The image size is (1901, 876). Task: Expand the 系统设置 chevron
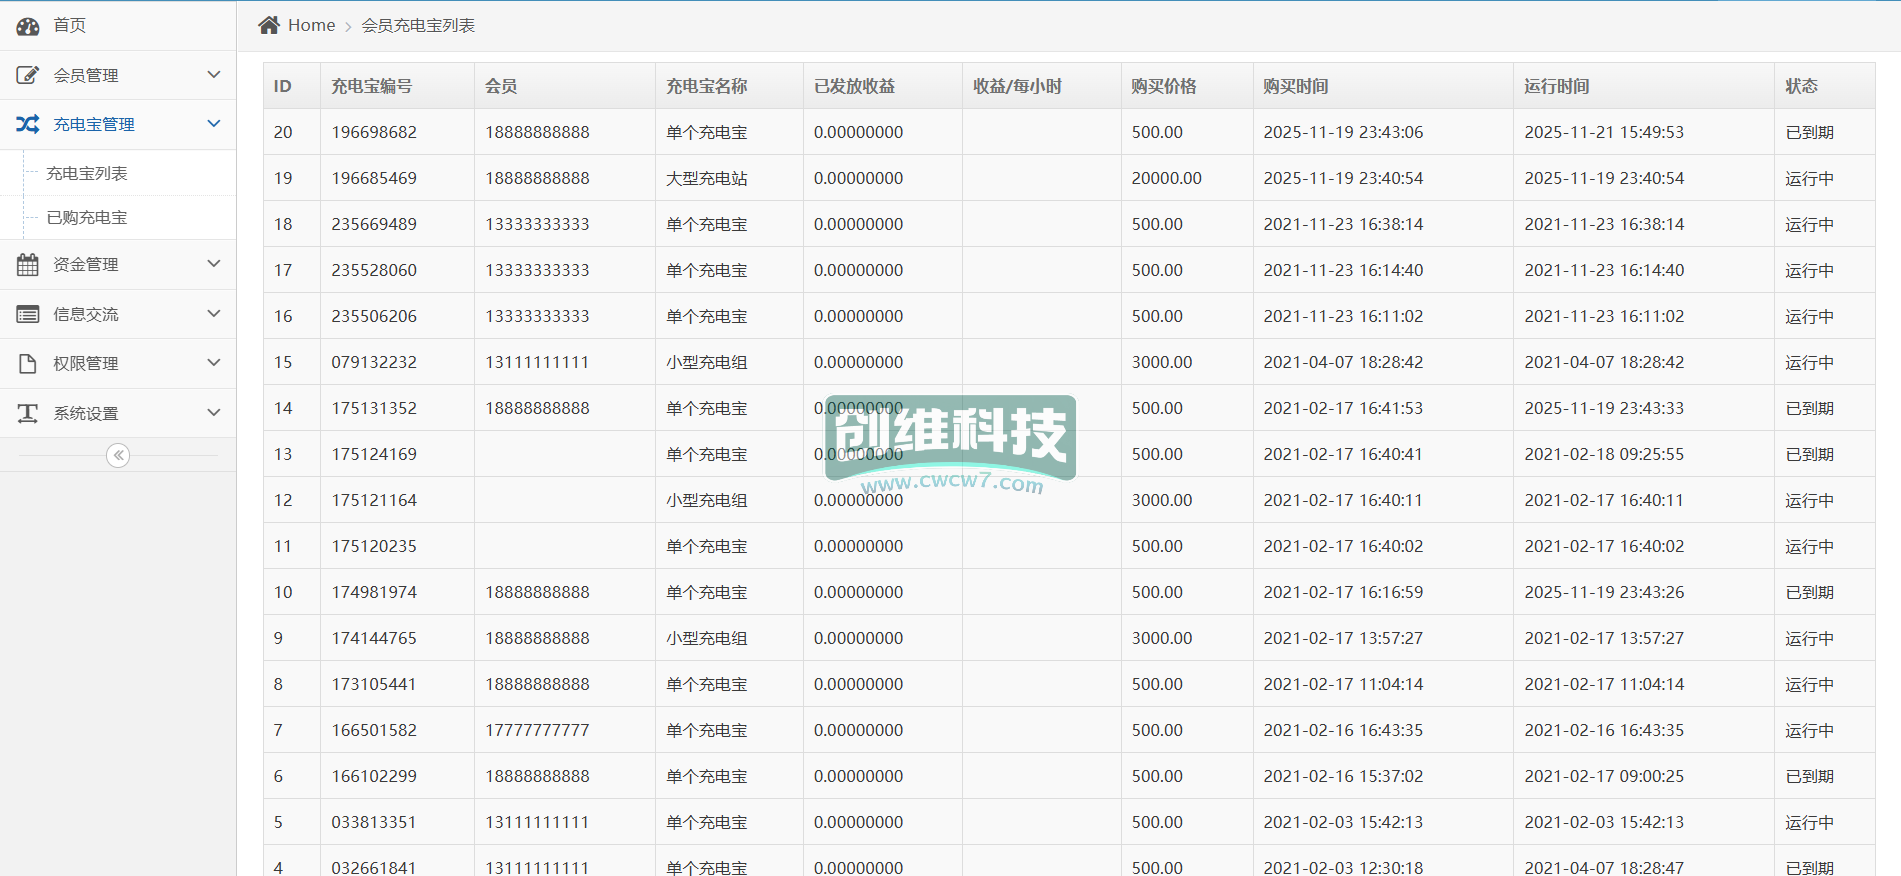[x=213, y=413]
